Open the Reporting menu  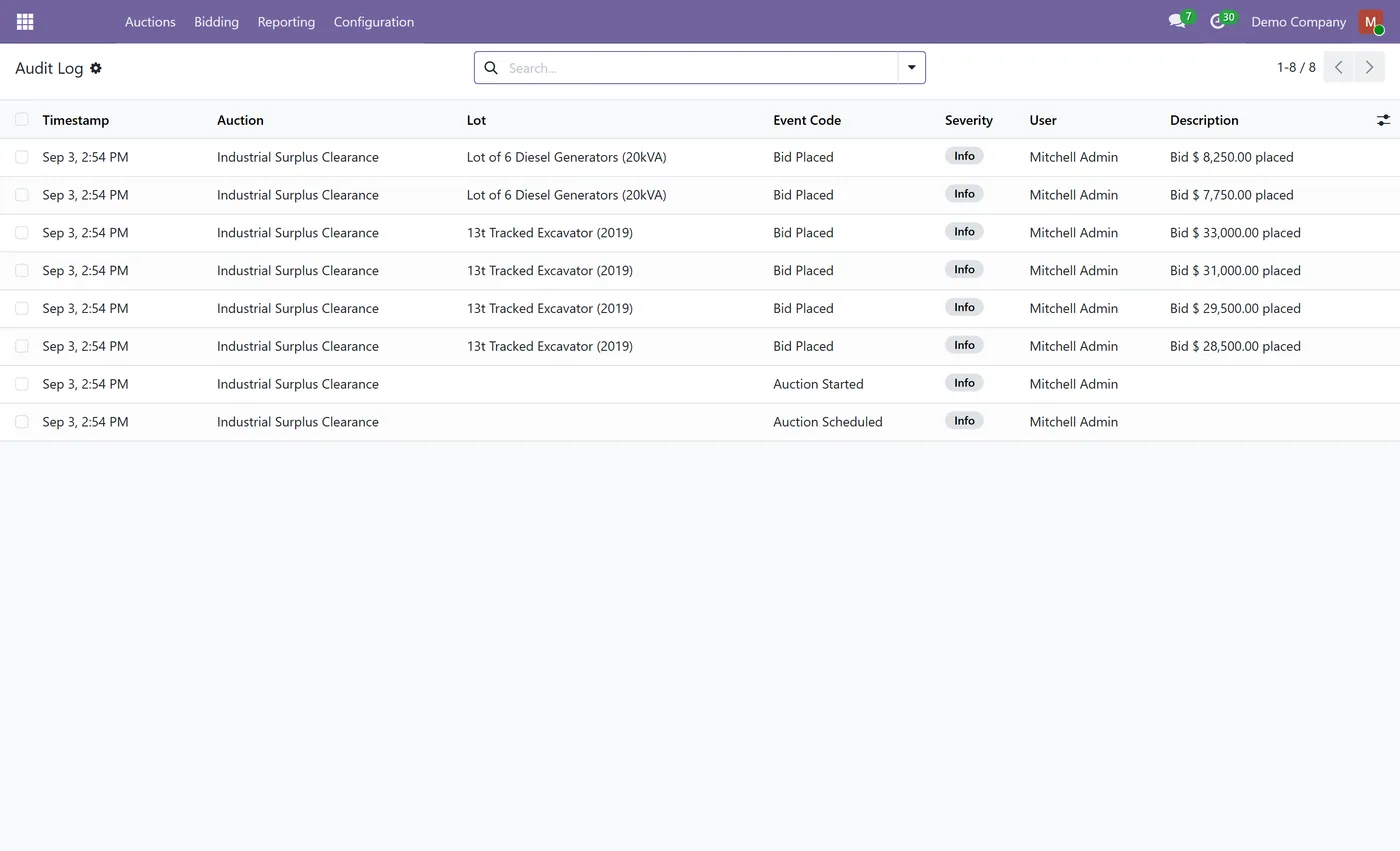[x=286, y=21]
